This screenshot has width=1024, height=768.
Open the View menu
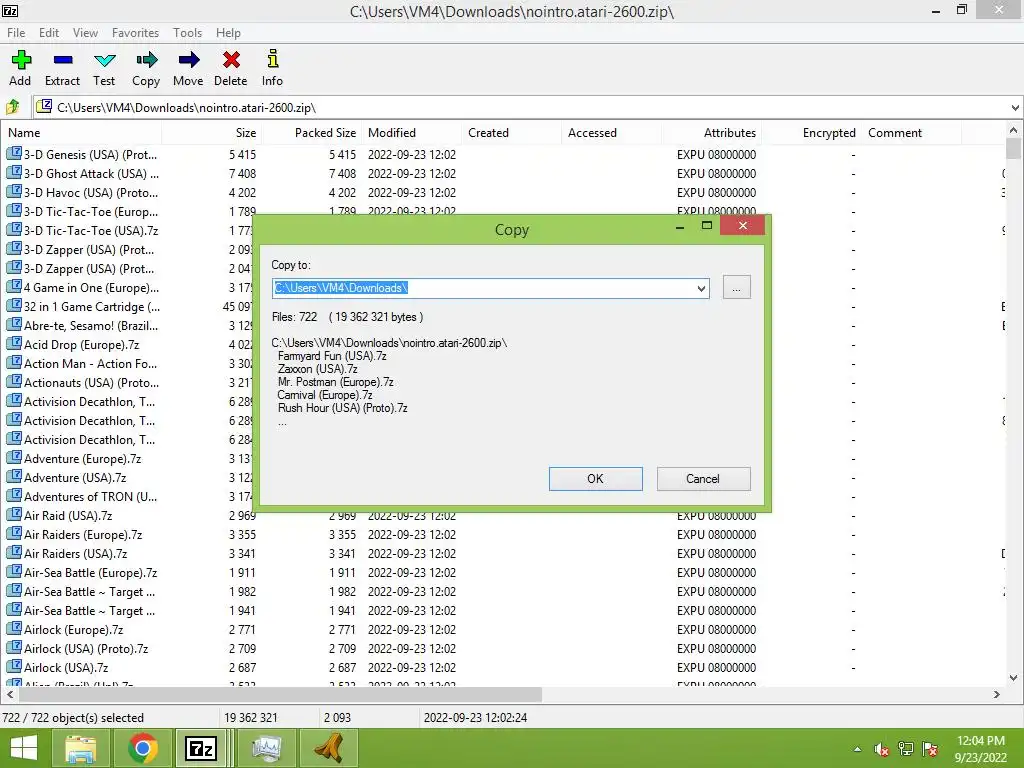(x=85, y=33)
